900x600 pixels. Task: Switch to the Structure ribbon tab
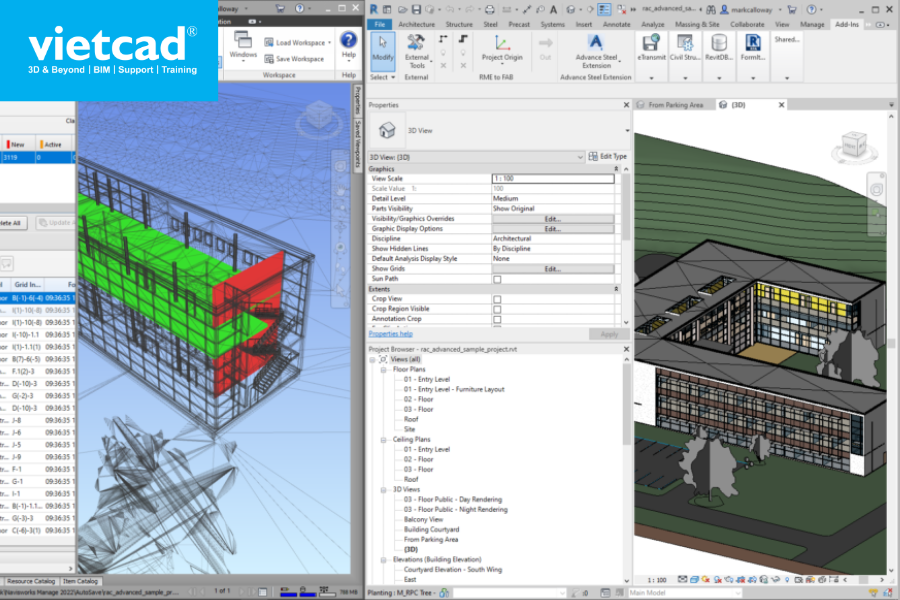pyautogui.click(x=459, y=24)
